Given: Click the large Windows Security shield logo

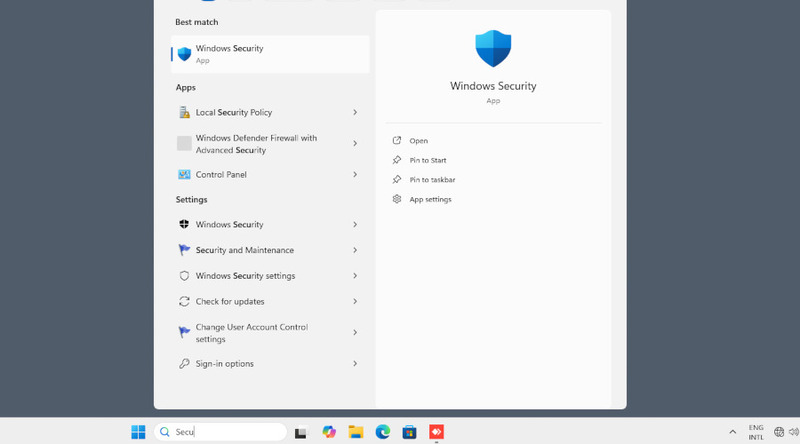Looking at the screenshot, I should click(x=493, y=48).
